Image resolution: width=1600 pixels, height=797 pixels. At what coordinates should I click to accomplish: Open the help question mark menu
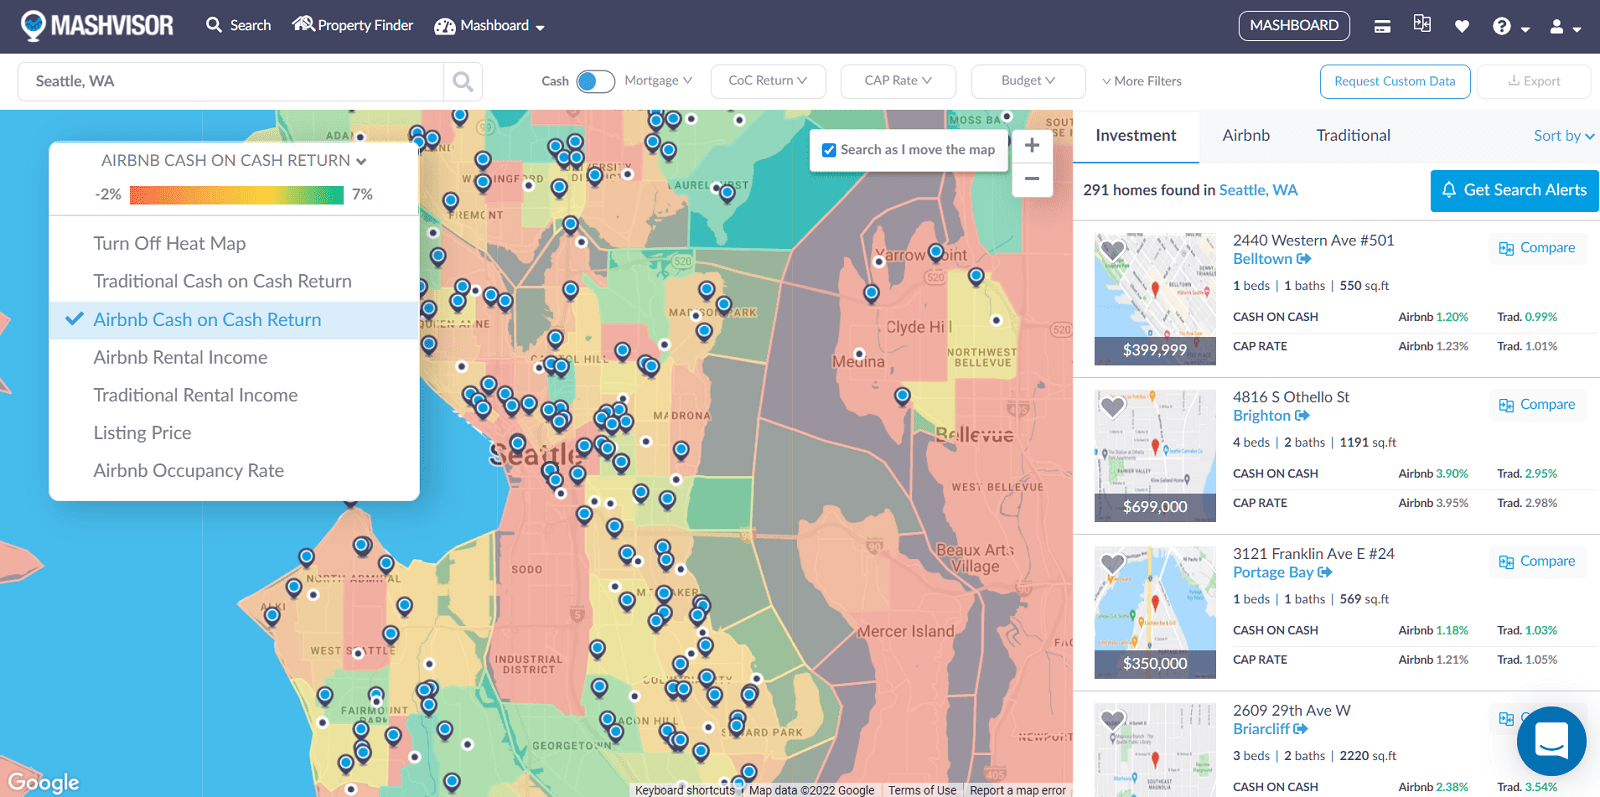1510,27
